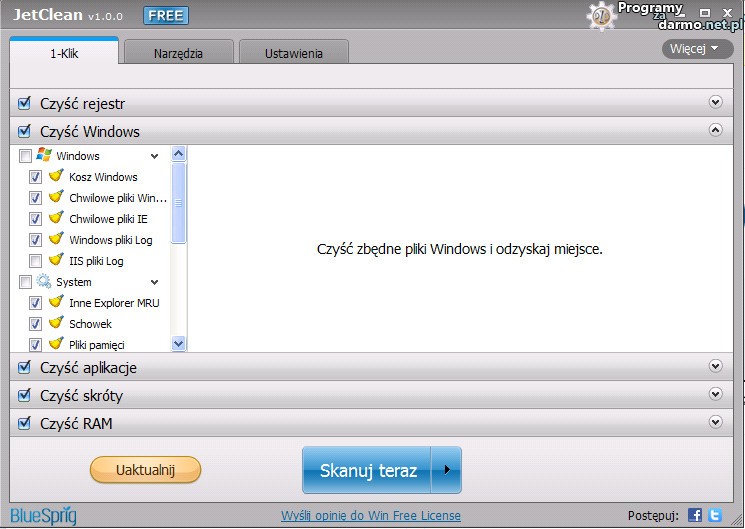Click the broom icon beside Schowek
The height and width of the screenshot is (529, 745).
pos(57,324)
